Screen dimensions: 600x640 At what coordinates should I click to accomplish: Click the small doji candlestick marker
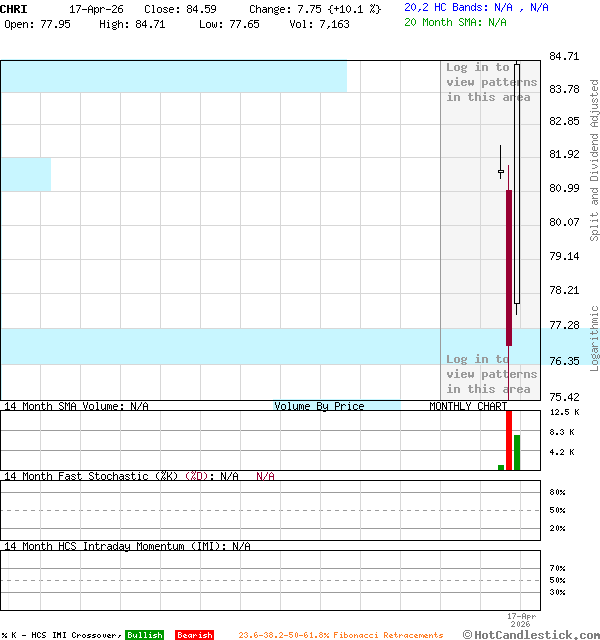[501, 173]
